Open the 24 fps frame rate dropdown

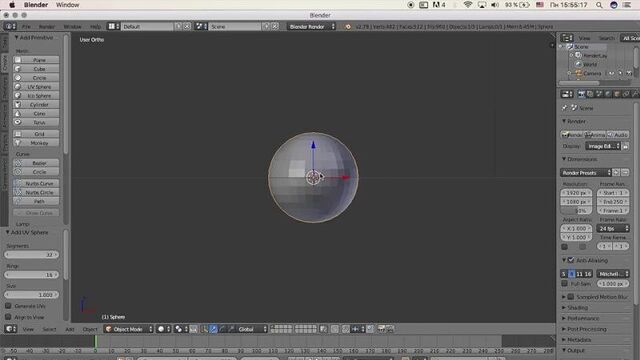click(613, 229)
